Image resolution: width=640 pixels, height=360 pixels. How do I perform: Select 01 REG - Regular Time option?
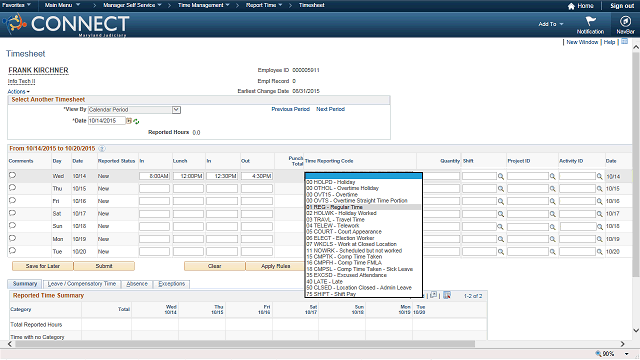click(363, 207)
